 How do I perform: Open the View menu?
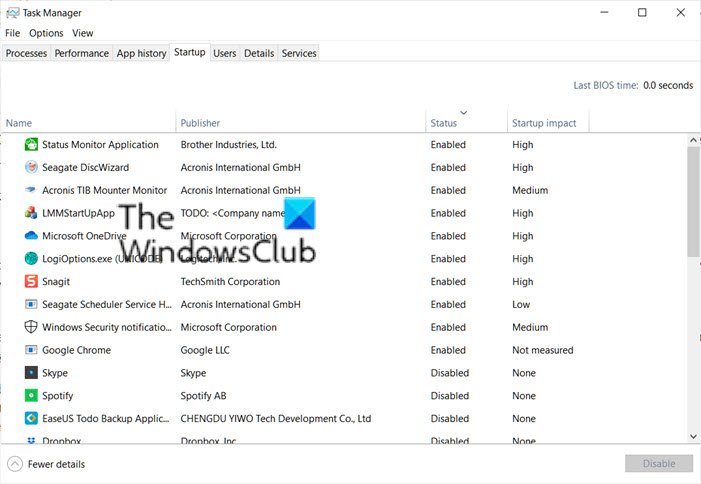[83, 33]
